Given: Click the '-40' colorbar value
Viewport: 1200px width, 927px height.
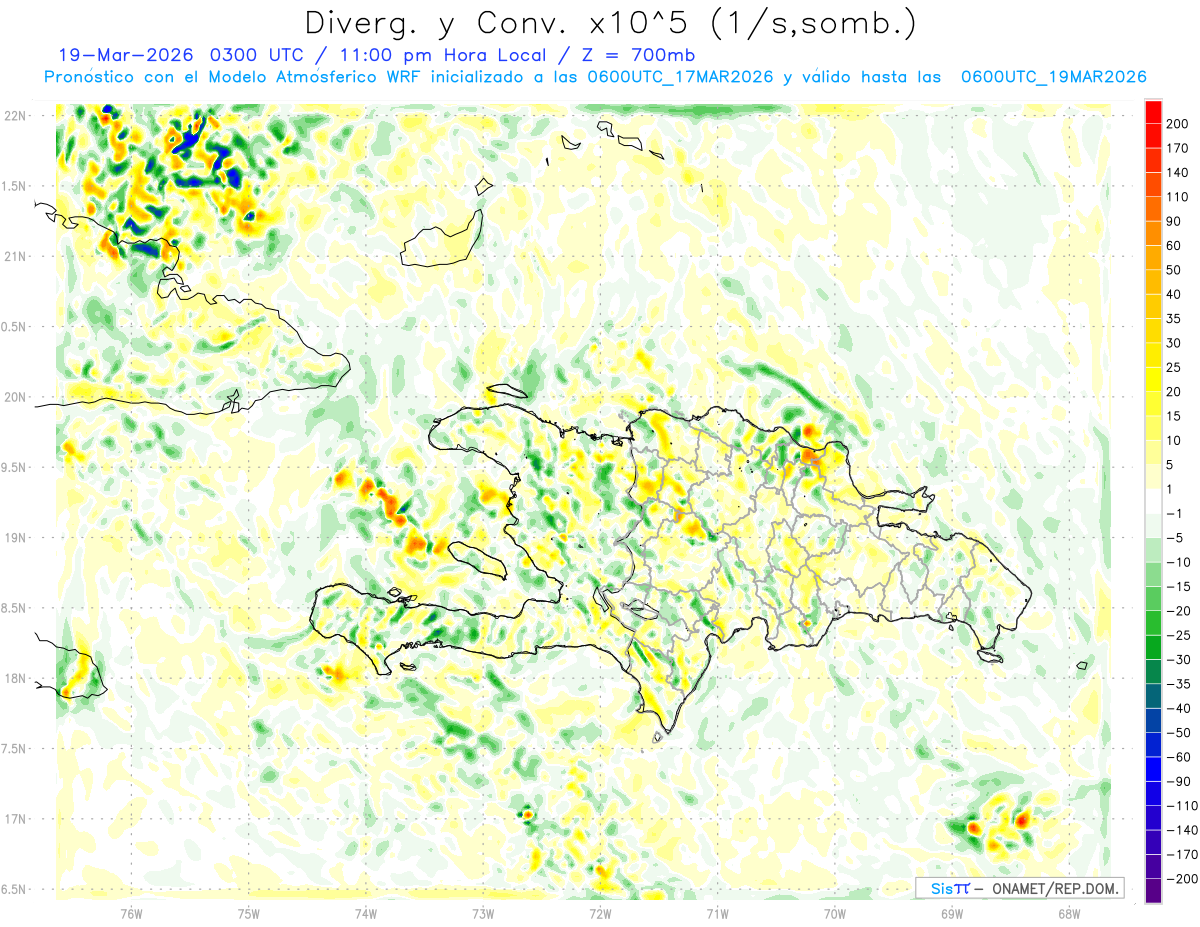Looking at the screenshot, I should click(1181, 709).
